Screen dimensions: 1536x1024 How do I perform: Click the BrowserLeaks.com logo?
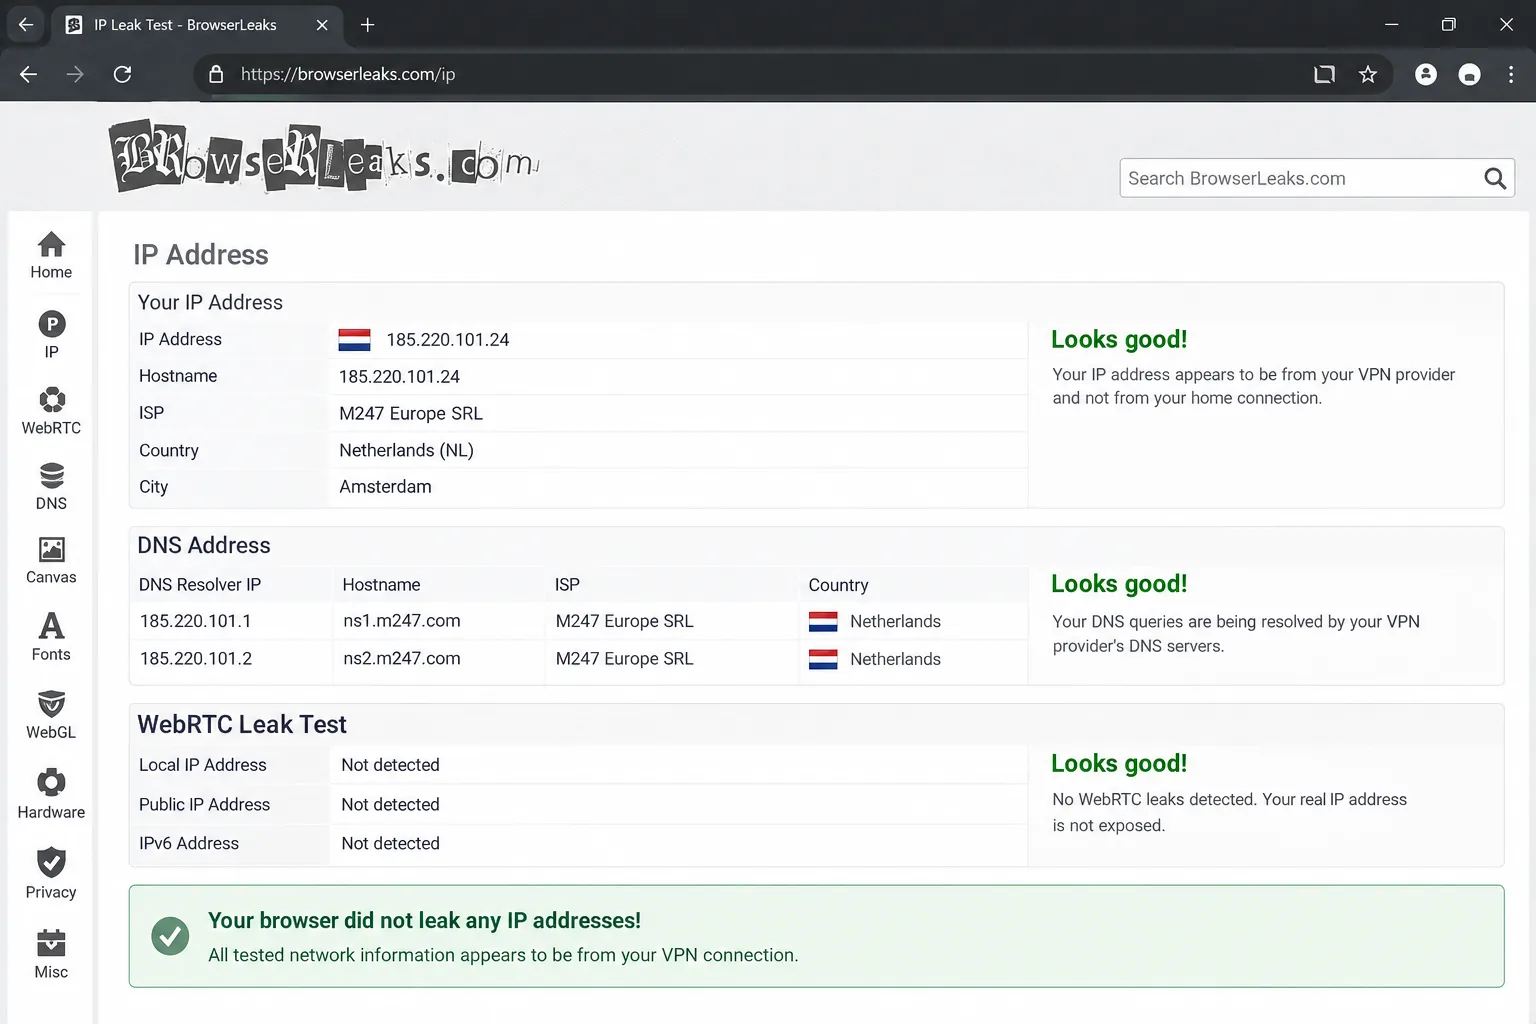click(x=324, y=157)
